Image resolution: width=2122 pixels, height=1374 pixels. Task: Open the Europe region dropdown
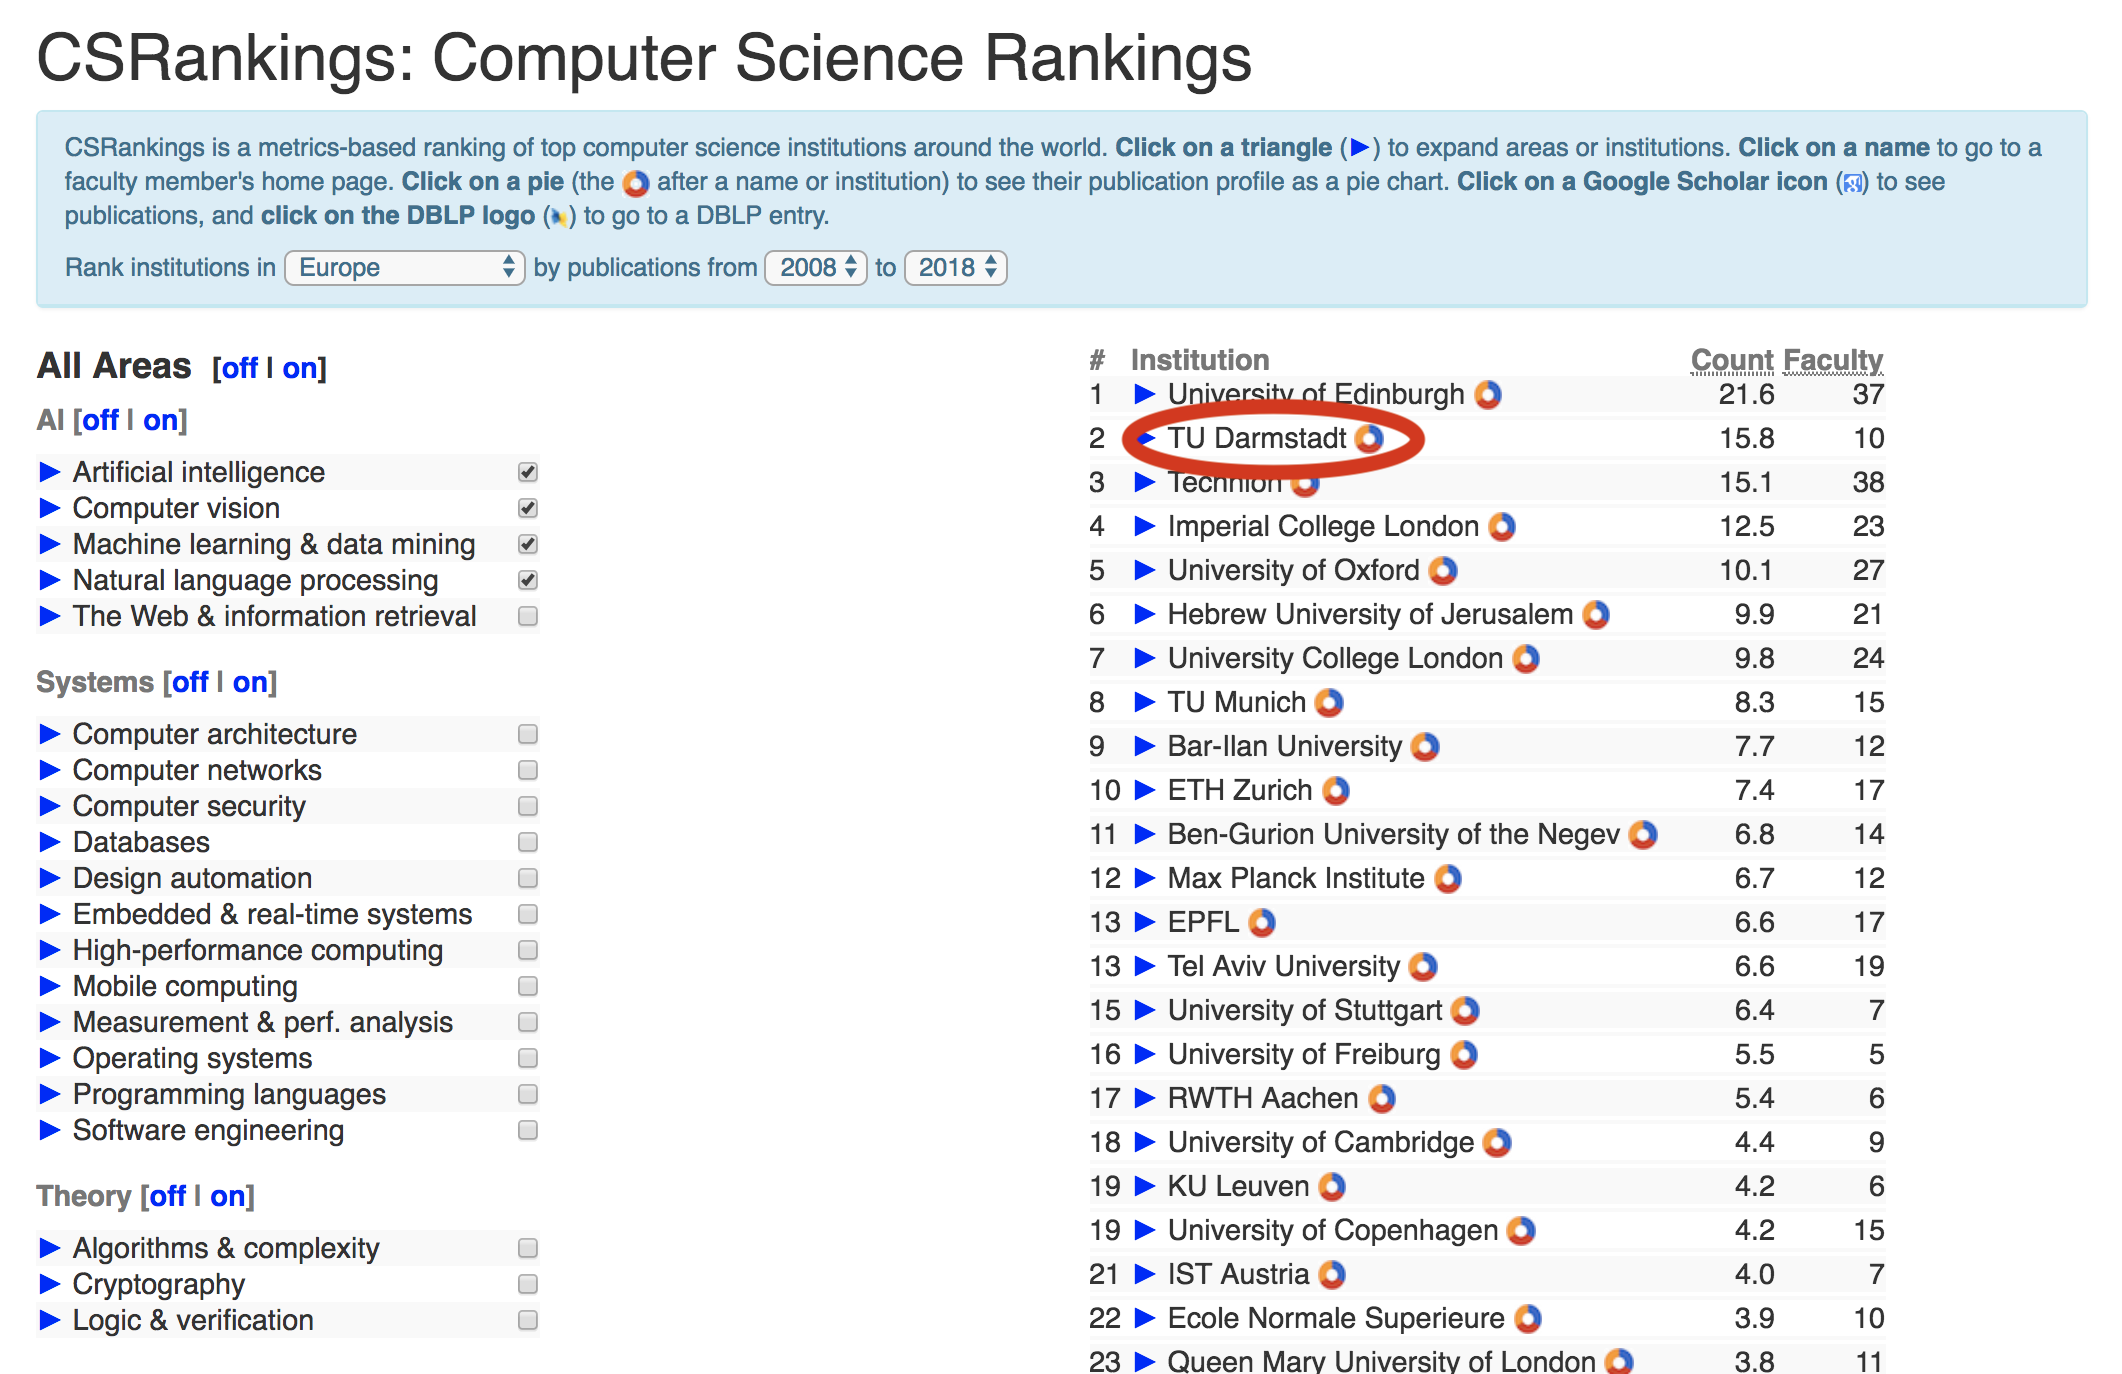click(x=405, y=268)
